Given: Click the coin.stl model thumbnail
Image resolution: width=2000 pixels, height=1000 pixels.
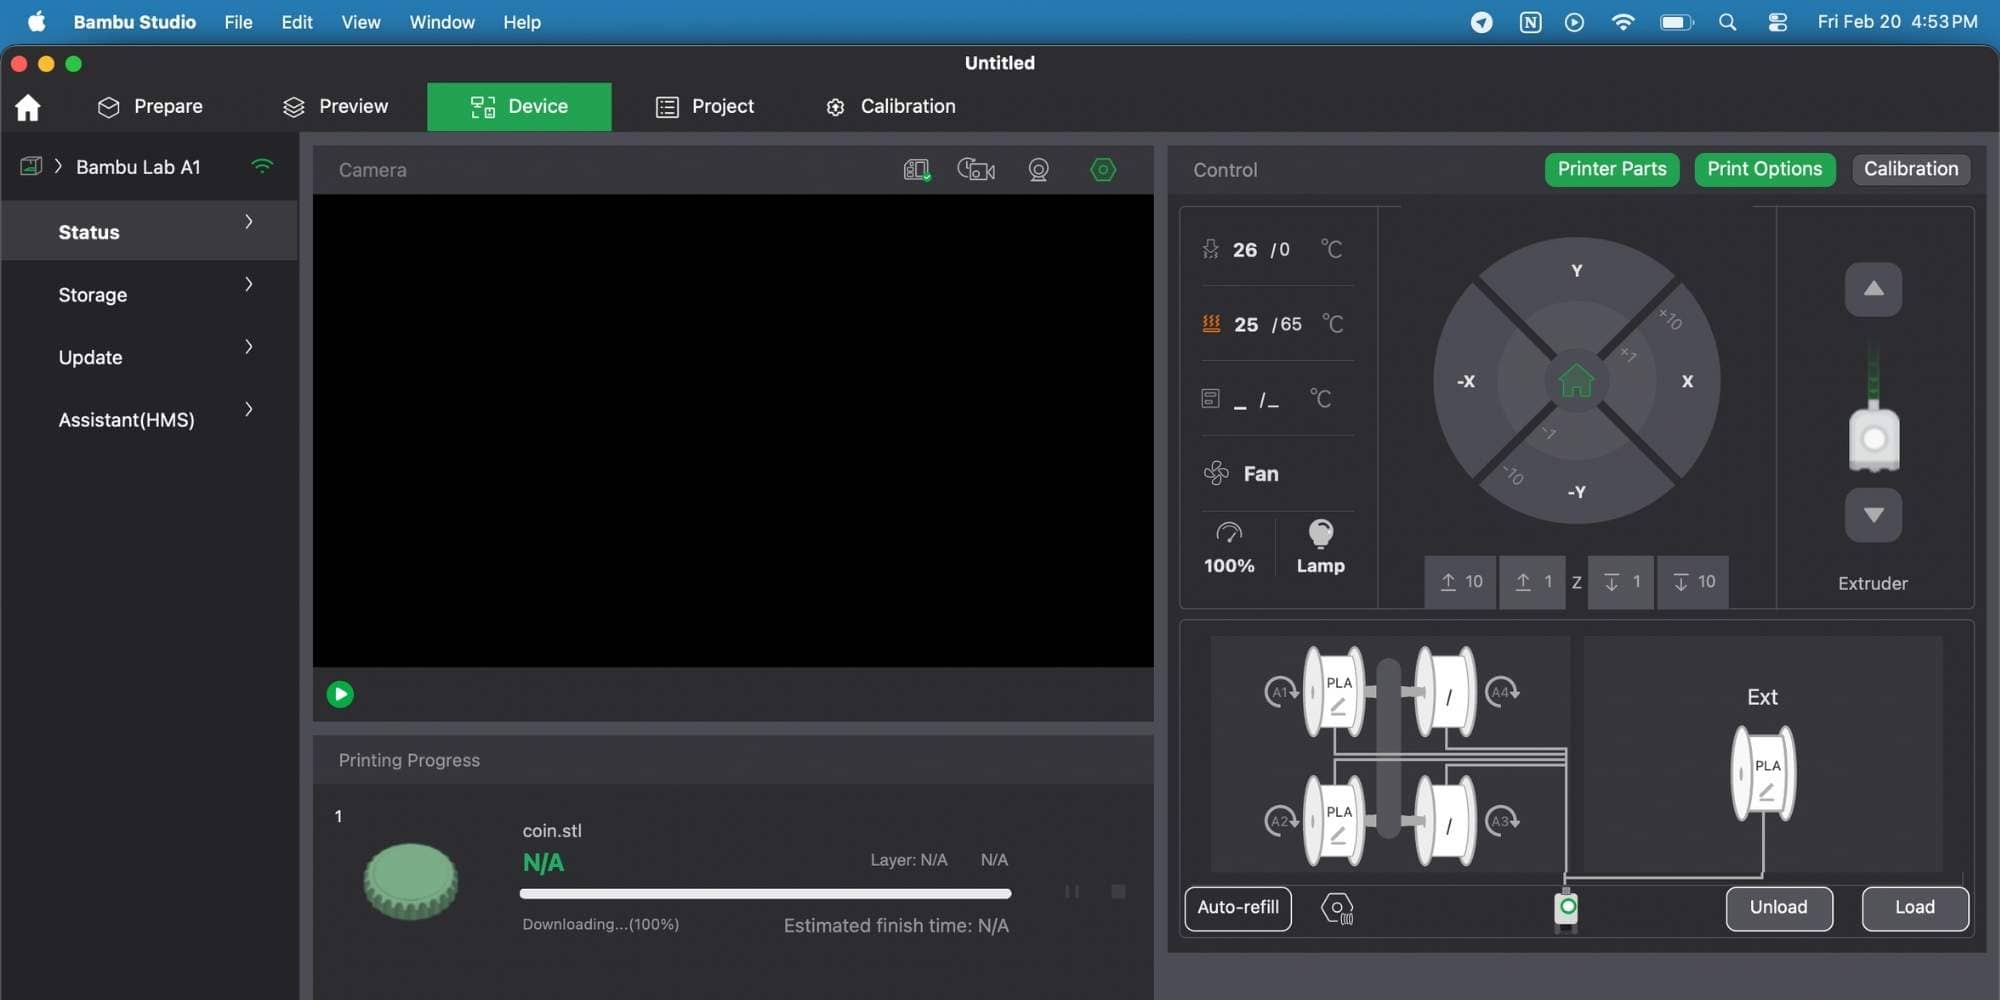Looking at the screenshot, I should 411,881.
